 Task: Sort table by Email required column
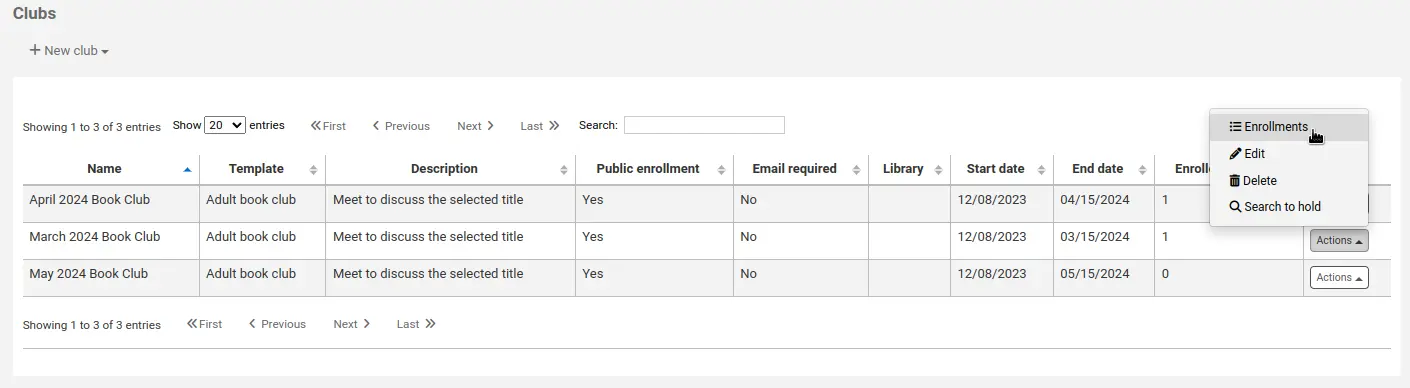pos(801,169)
